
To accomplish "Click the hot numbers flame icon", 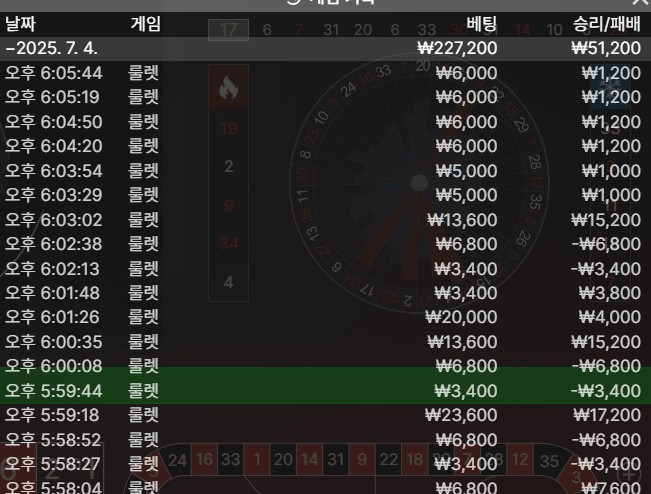I will click(x=228, y=89).
